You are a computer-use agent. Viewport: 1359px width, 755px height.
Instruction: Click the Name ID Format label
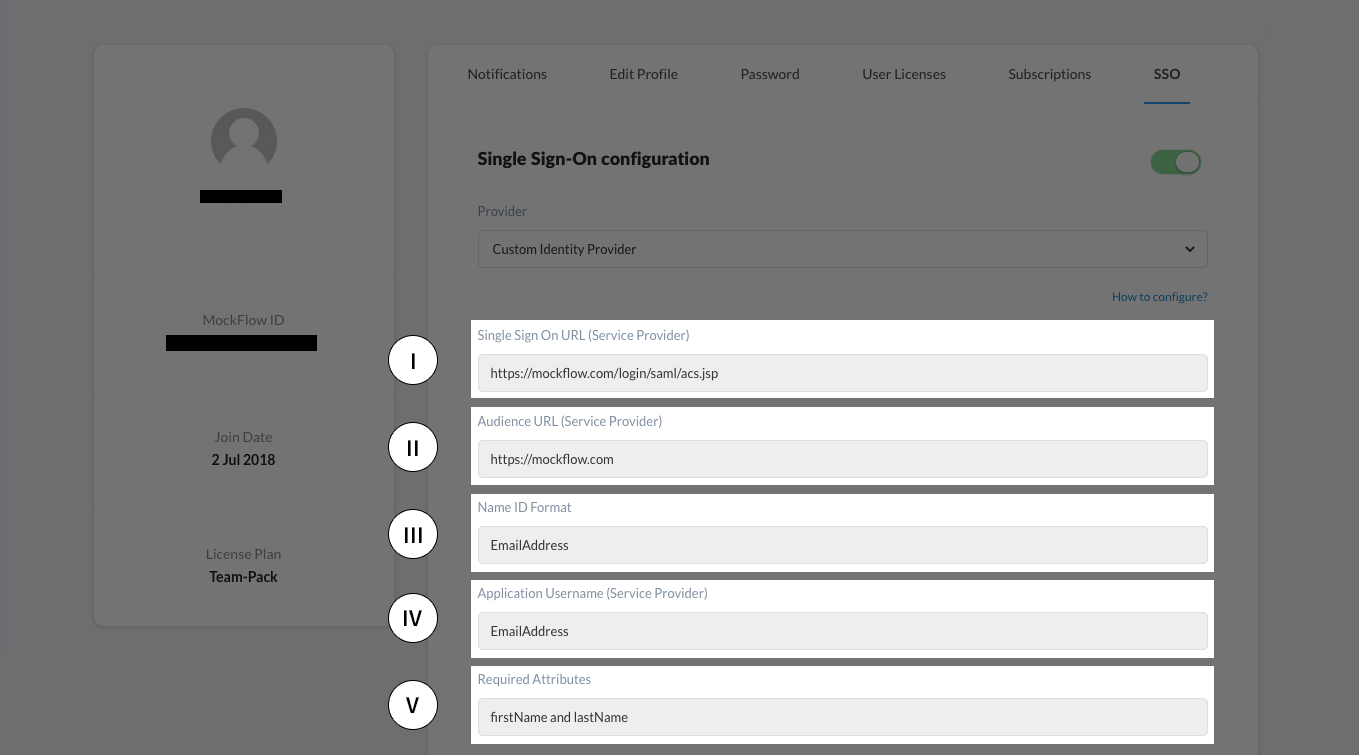coord(524,507)
